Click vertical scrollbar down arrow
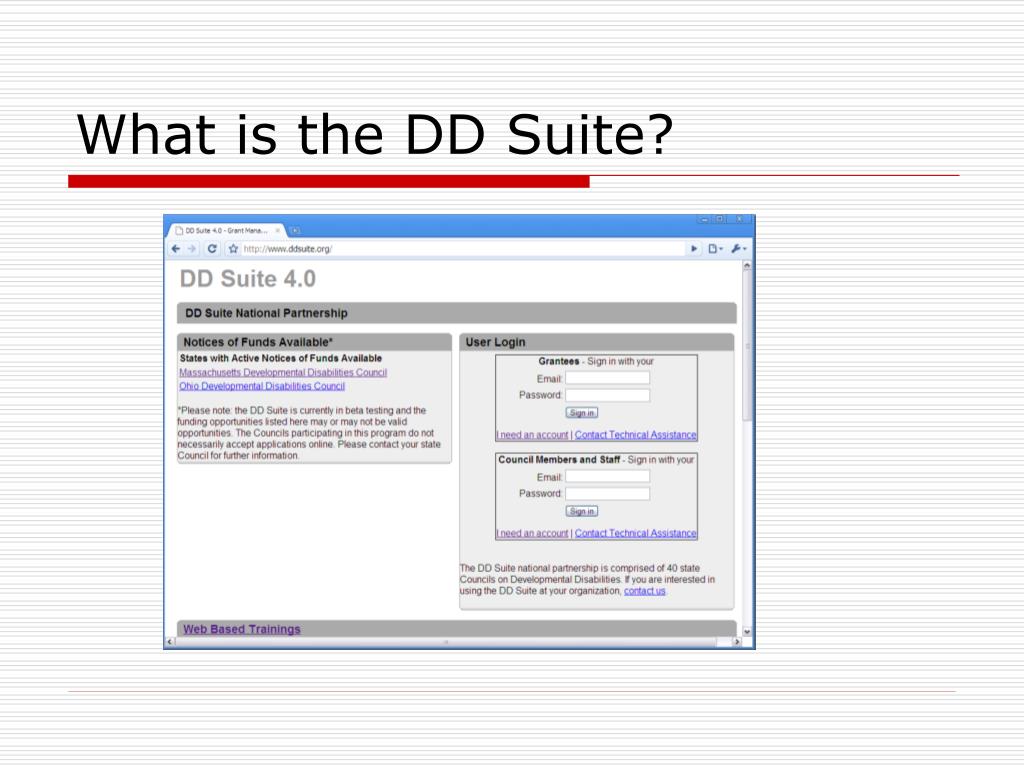The height and width of the screenshot is (768, 1024). click(x=747, y=632)
